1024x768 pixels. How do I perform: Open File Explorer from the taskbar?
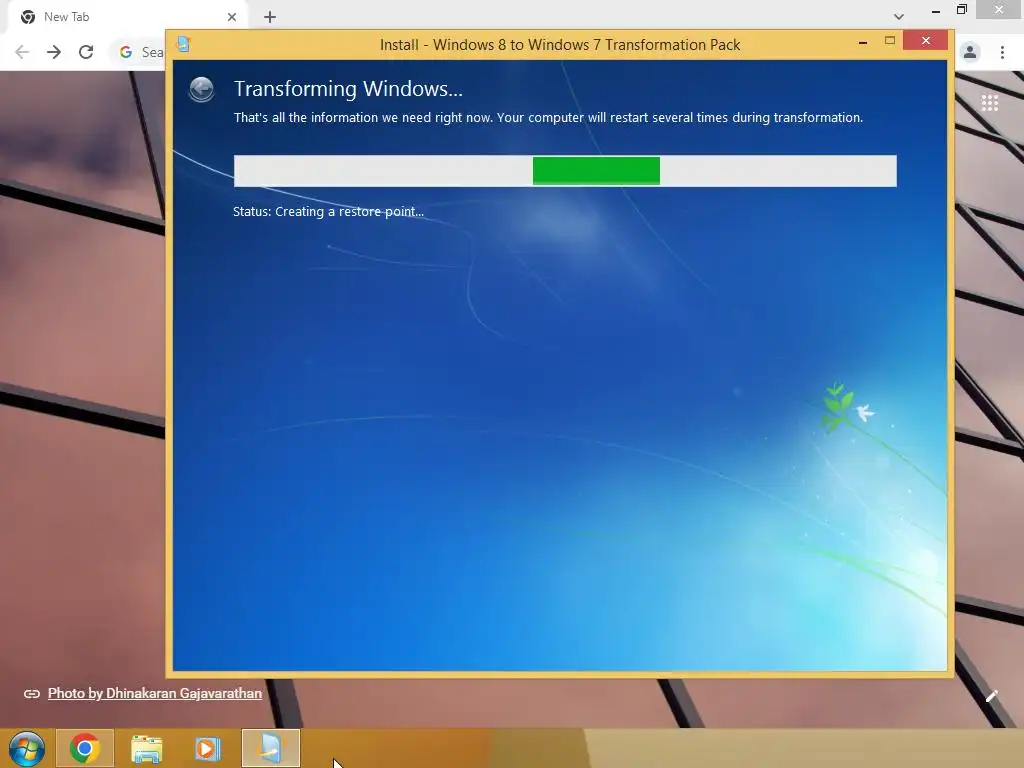click(146, 748)
